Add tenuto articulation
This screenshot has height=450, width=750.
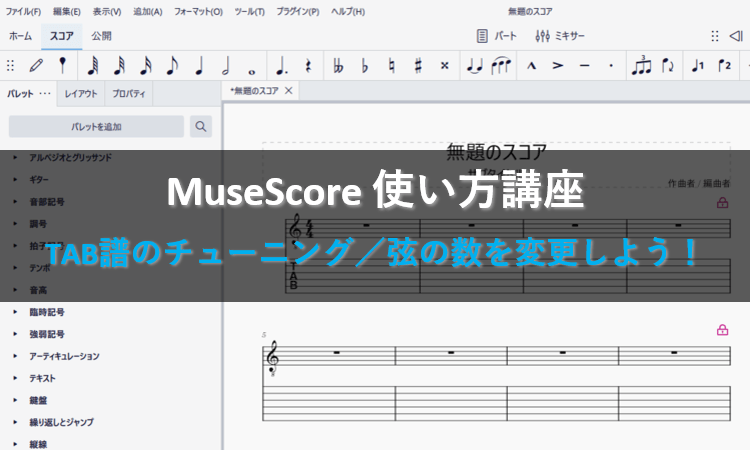click(x=585, y=66)
